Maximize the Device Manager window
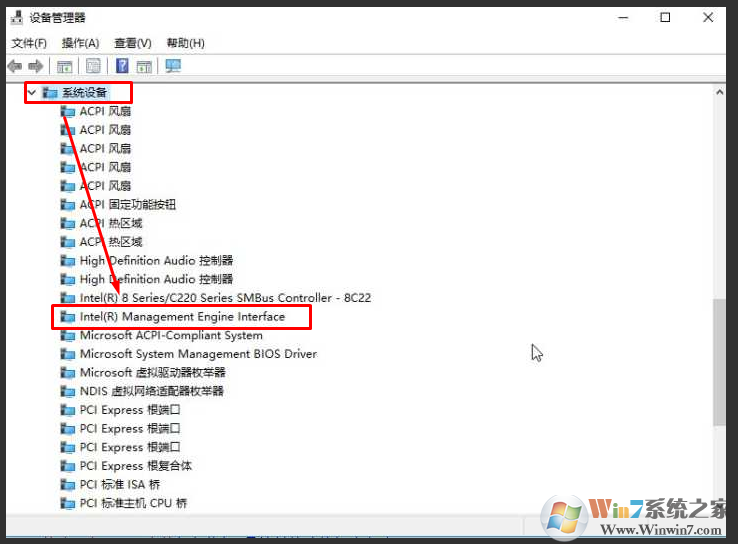The image size is (738, 544). point(665,18)
